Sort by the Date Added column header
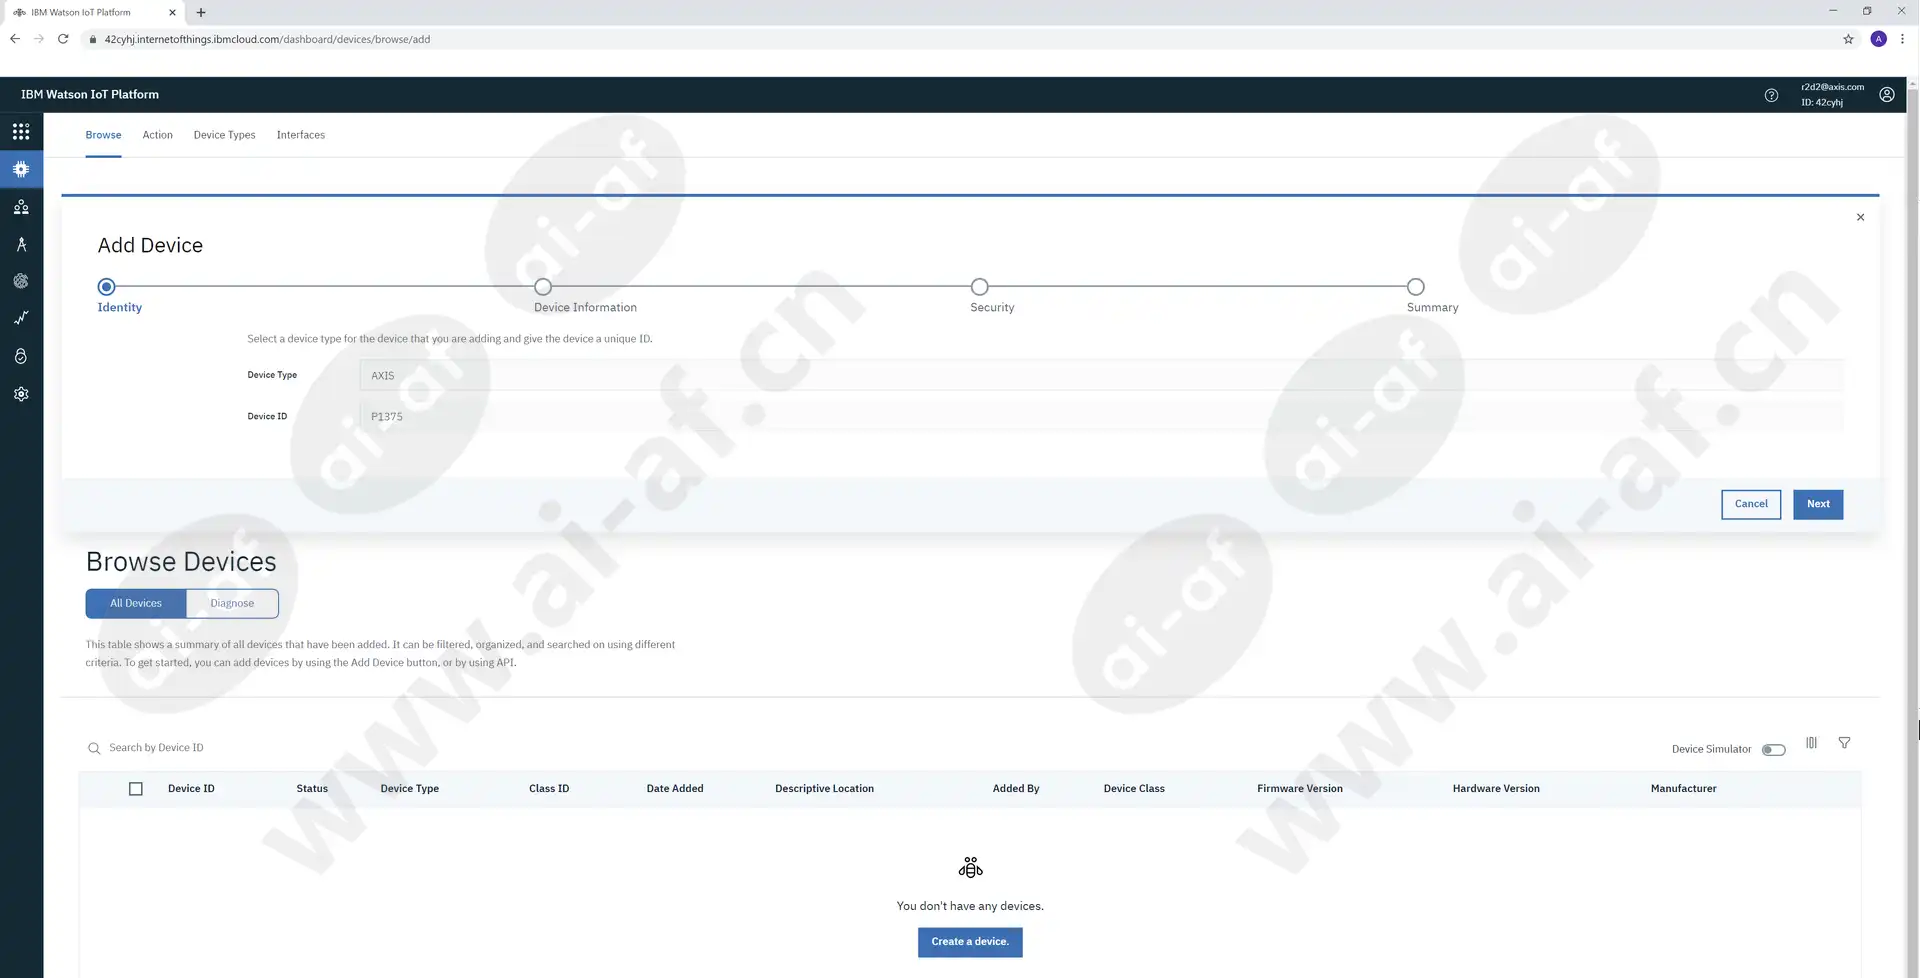The width and height of the screenshot is (1920, 978). tap(675, 789)
